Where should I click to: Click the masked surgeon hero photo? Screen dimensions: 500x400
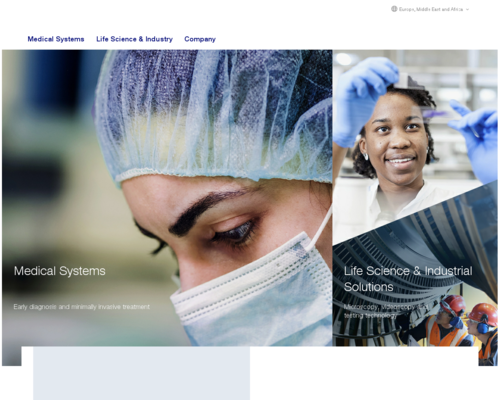167,198
